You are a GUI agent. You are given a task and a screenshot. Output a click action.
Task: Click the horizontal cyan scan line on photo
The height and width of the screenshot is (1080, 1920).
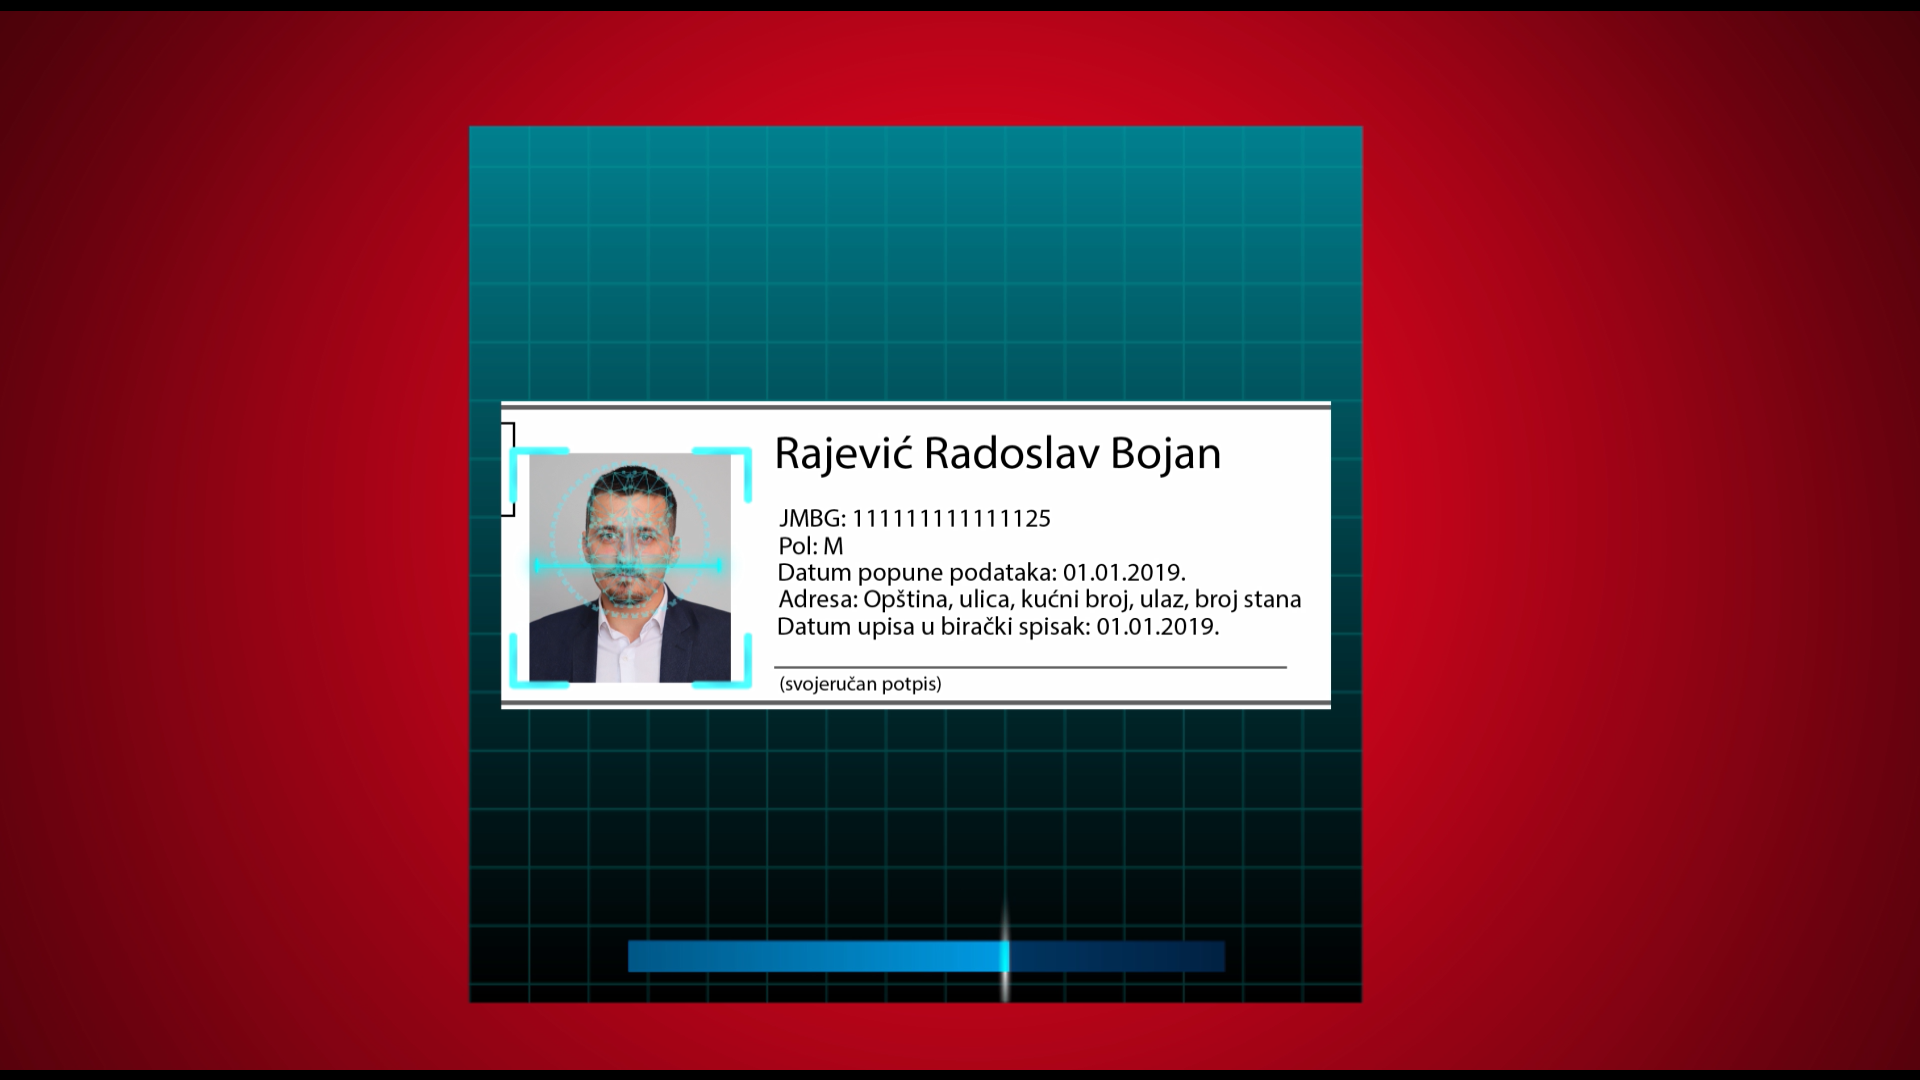[628, 567]
